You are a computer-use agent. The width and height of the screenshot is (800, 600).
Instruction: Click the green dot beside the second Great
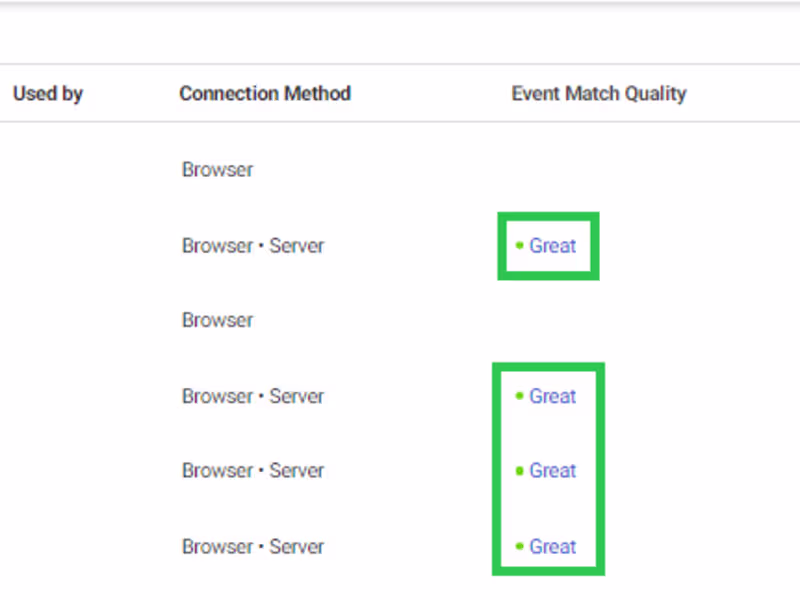click(519, 396)
